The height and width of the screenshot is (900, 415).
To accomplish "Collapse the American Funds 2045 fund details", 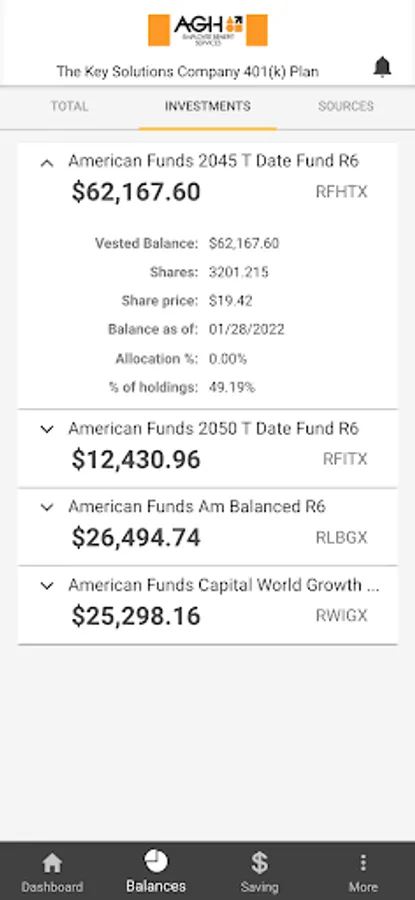I will (x=47, y=164).
